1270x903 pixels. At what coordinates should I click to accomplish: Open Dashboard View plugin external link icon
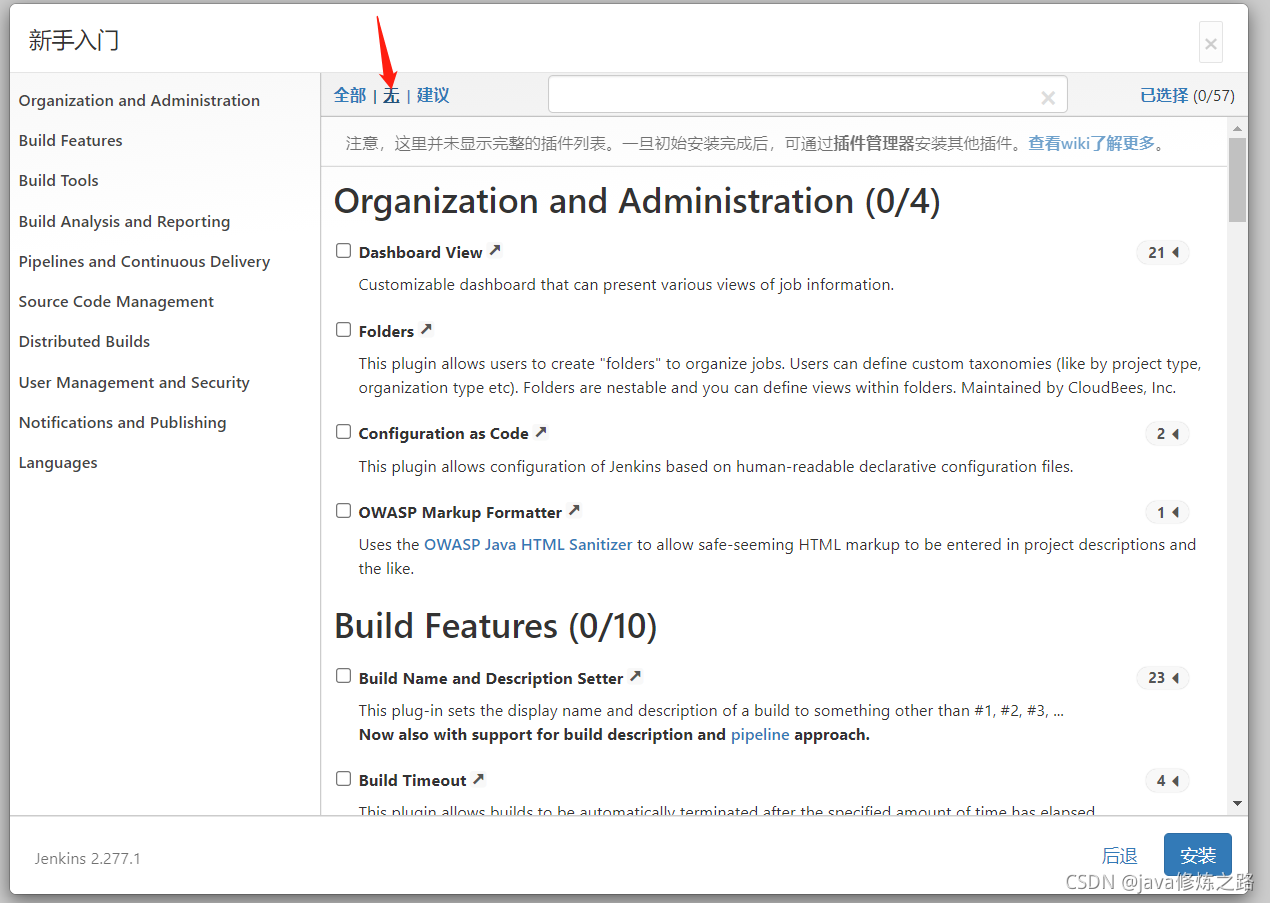click(x=495, y=251)
